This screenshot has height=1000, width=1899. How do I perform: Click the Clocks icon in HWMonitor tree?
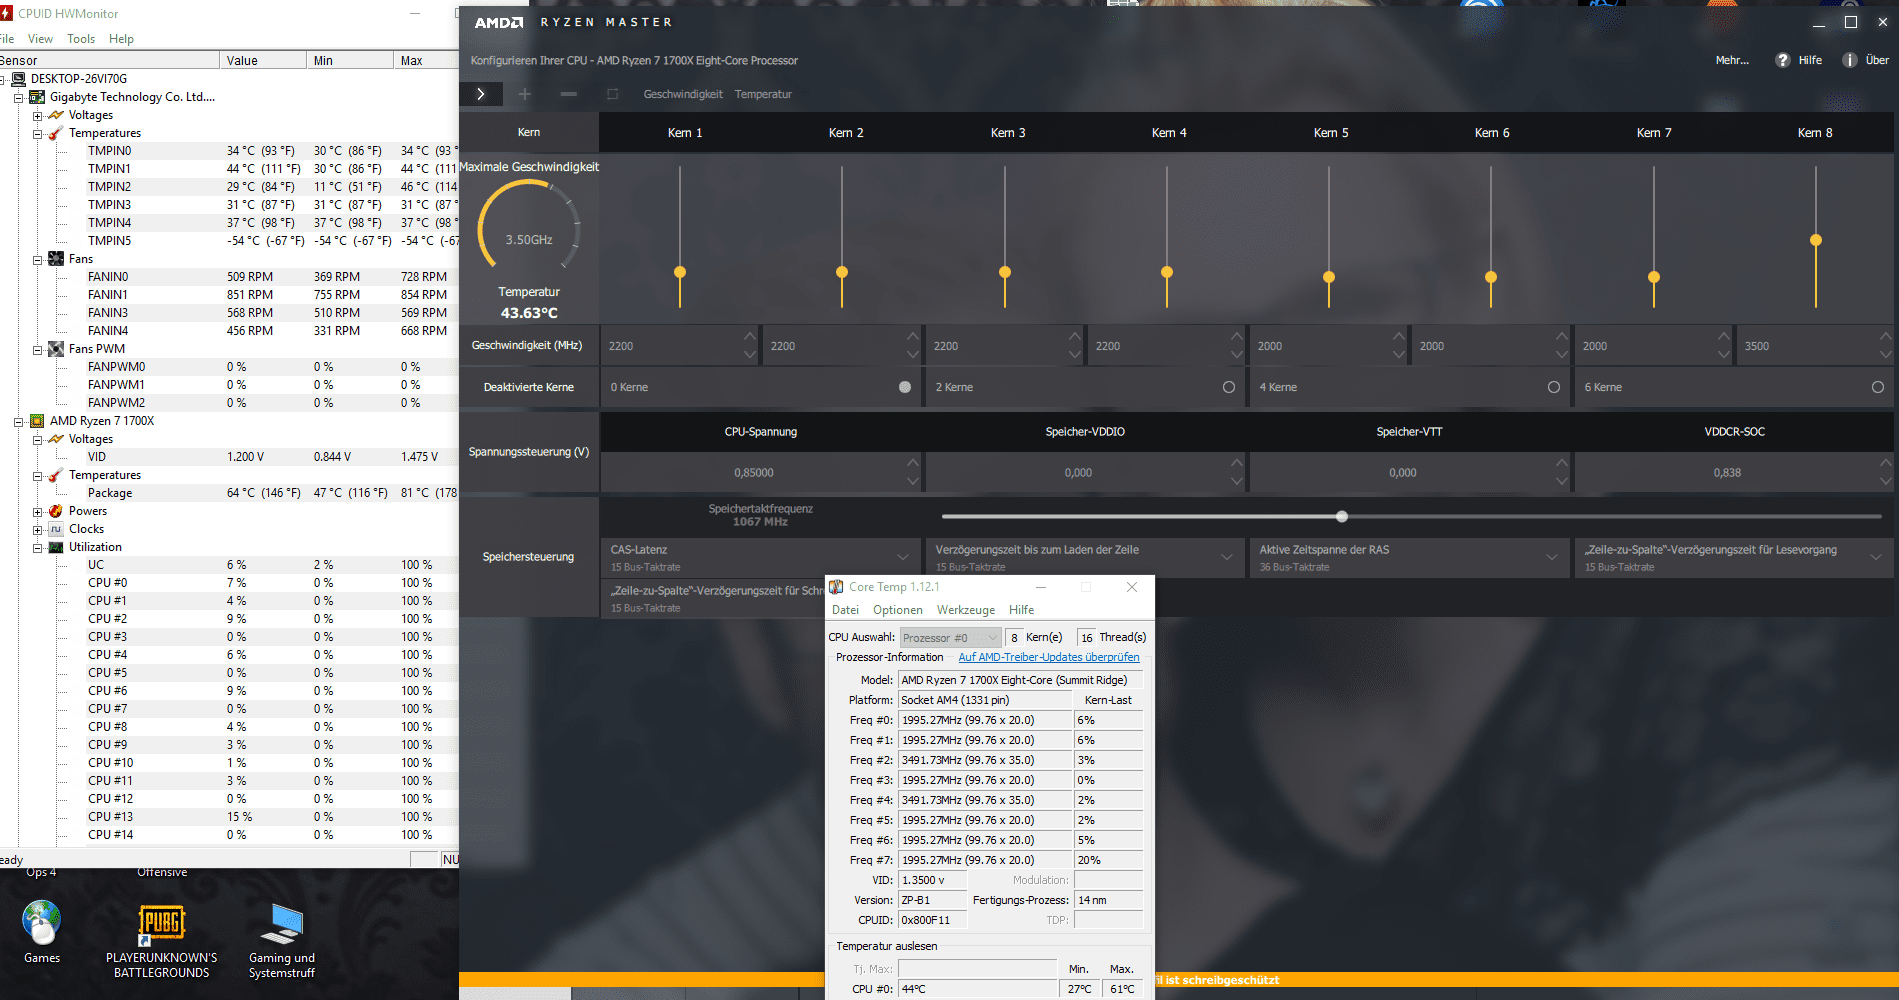(x=56, y=529)
